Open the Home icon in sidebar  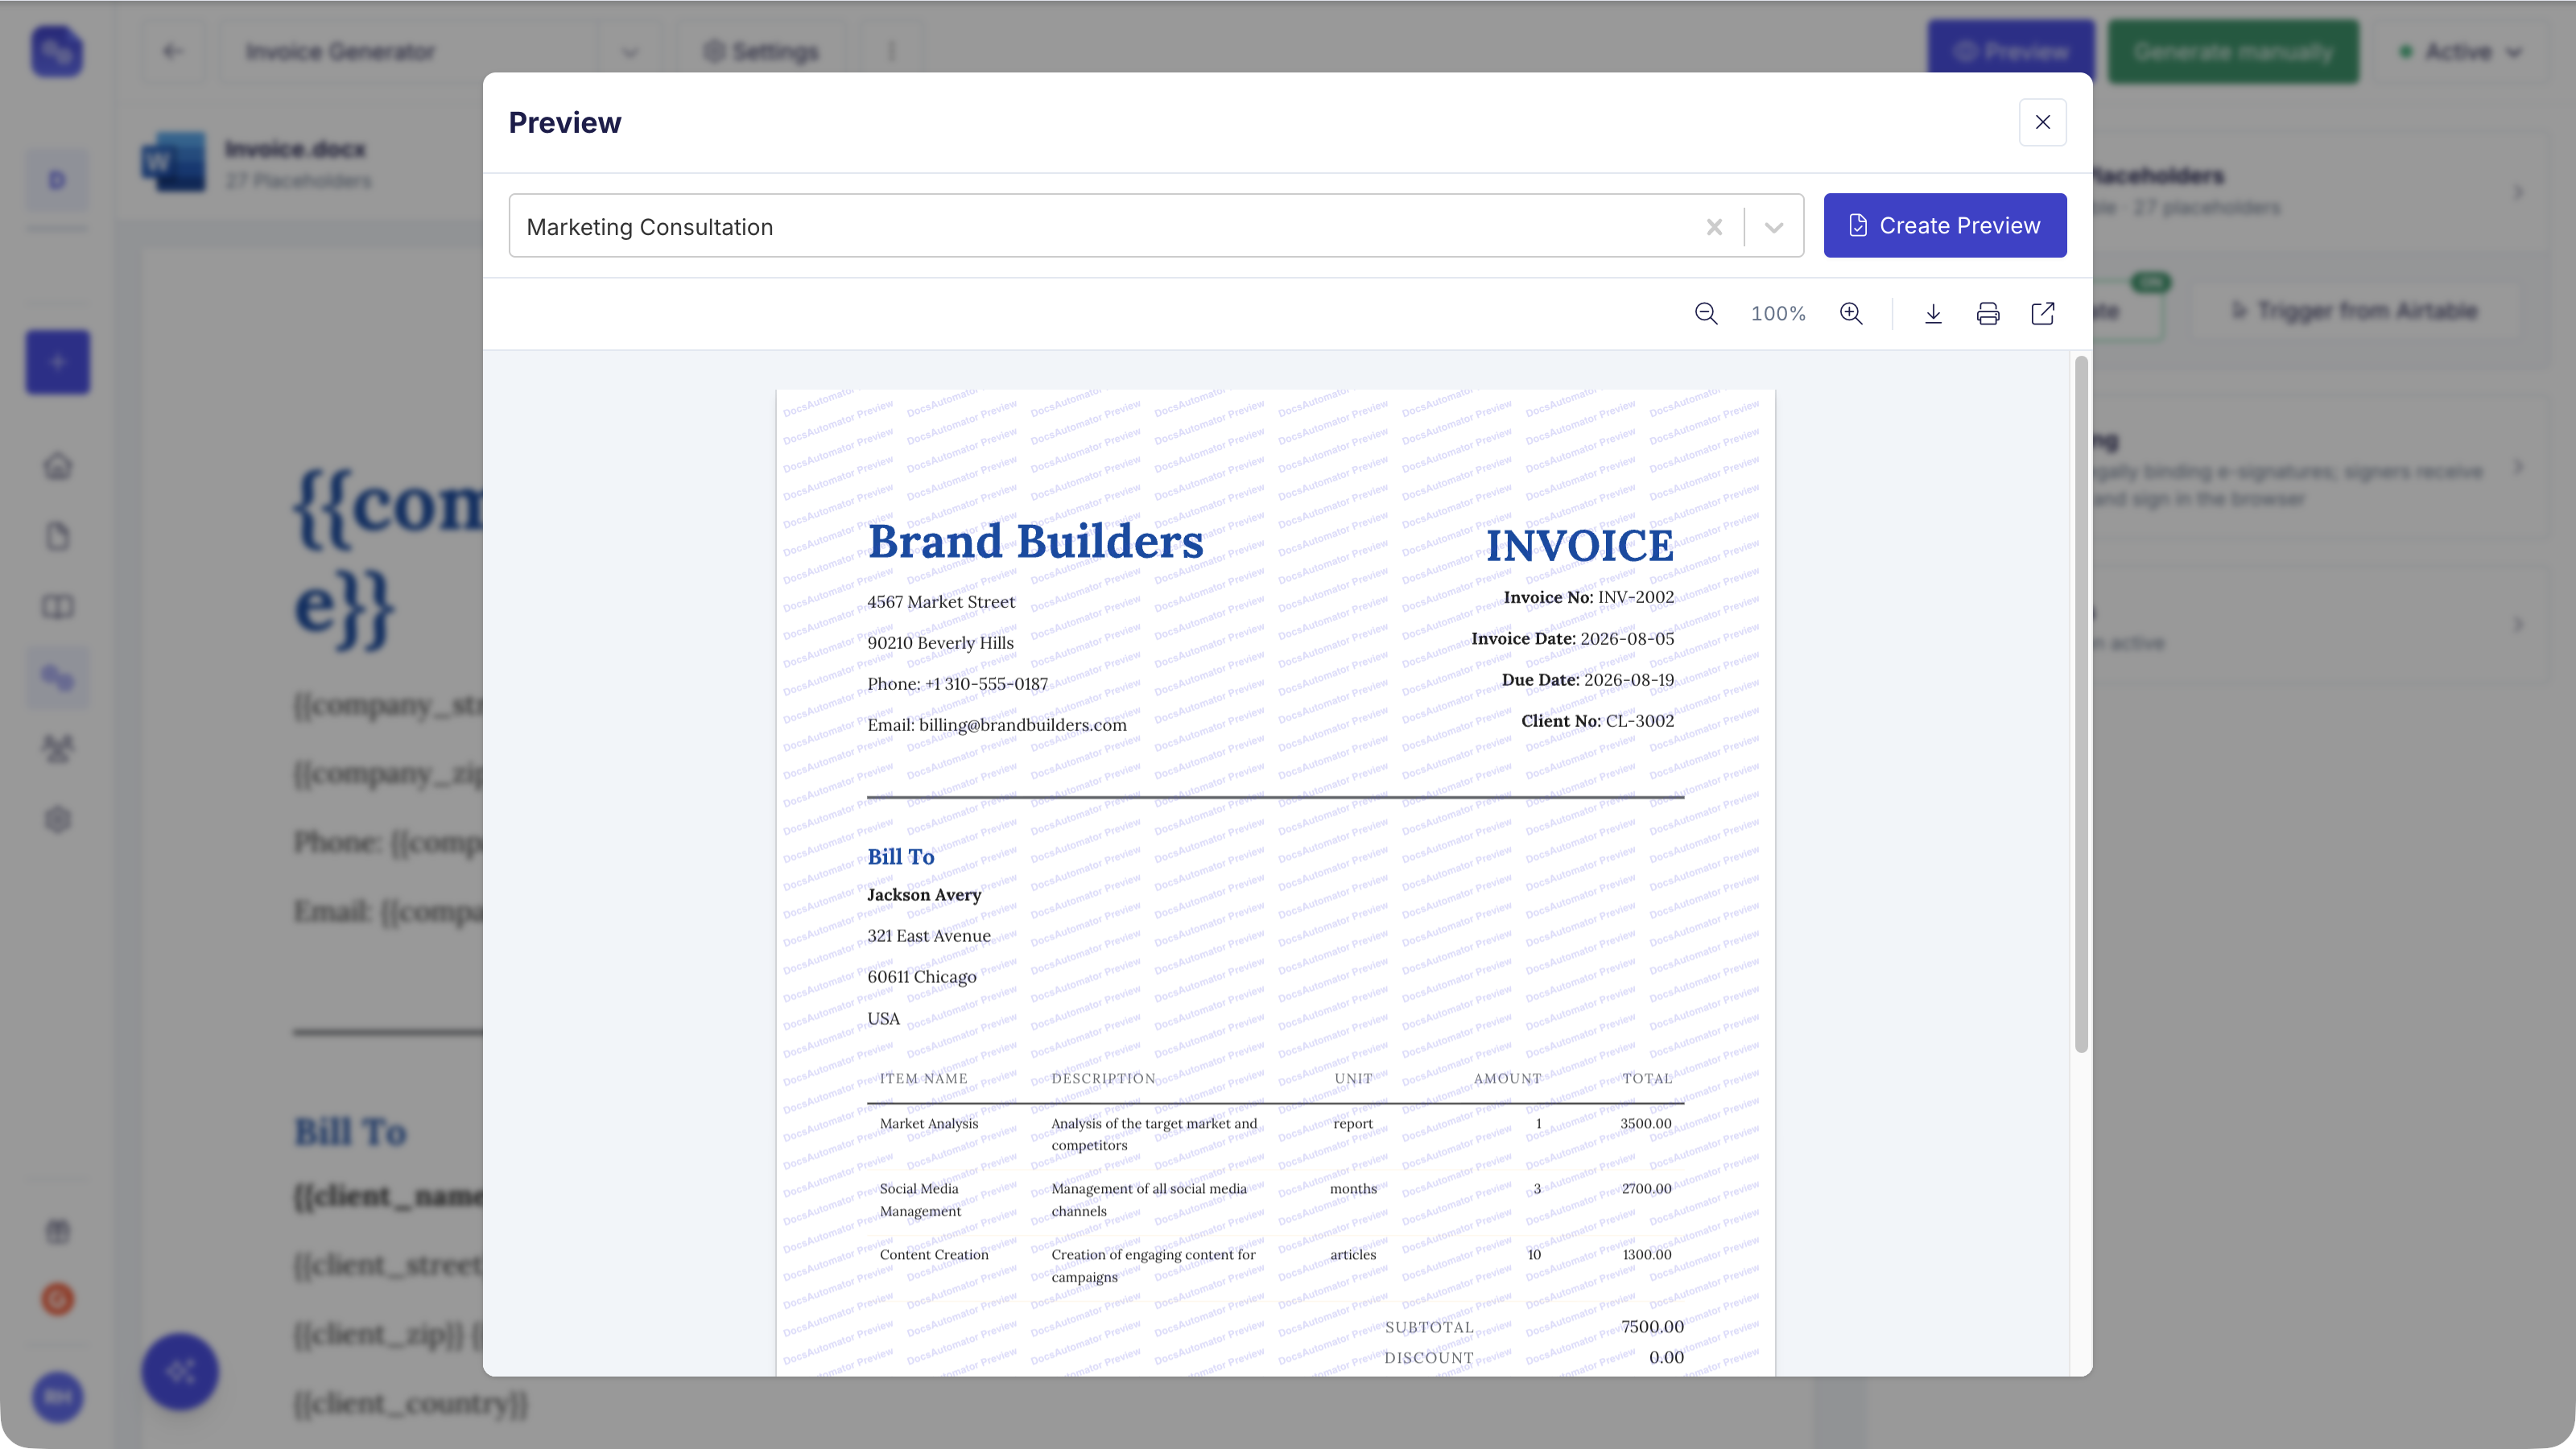58,466
